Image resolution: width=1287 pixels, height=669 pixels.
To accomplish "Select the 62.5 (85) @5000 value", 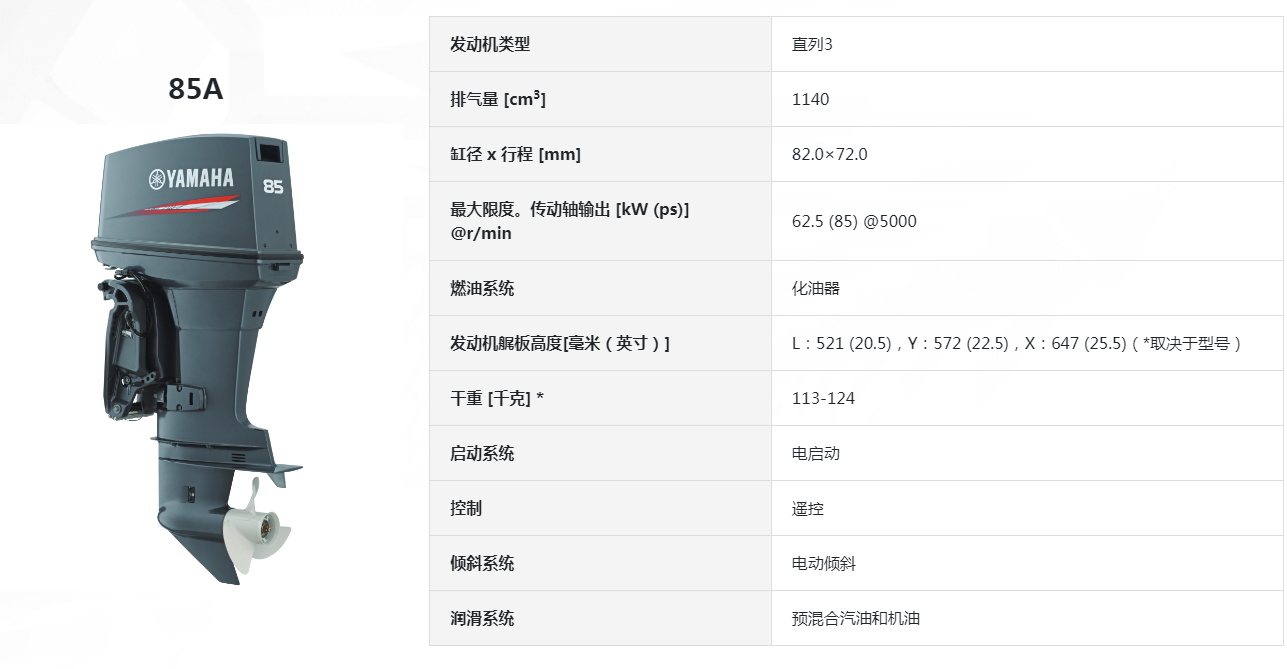I will [x=853, y=221].
